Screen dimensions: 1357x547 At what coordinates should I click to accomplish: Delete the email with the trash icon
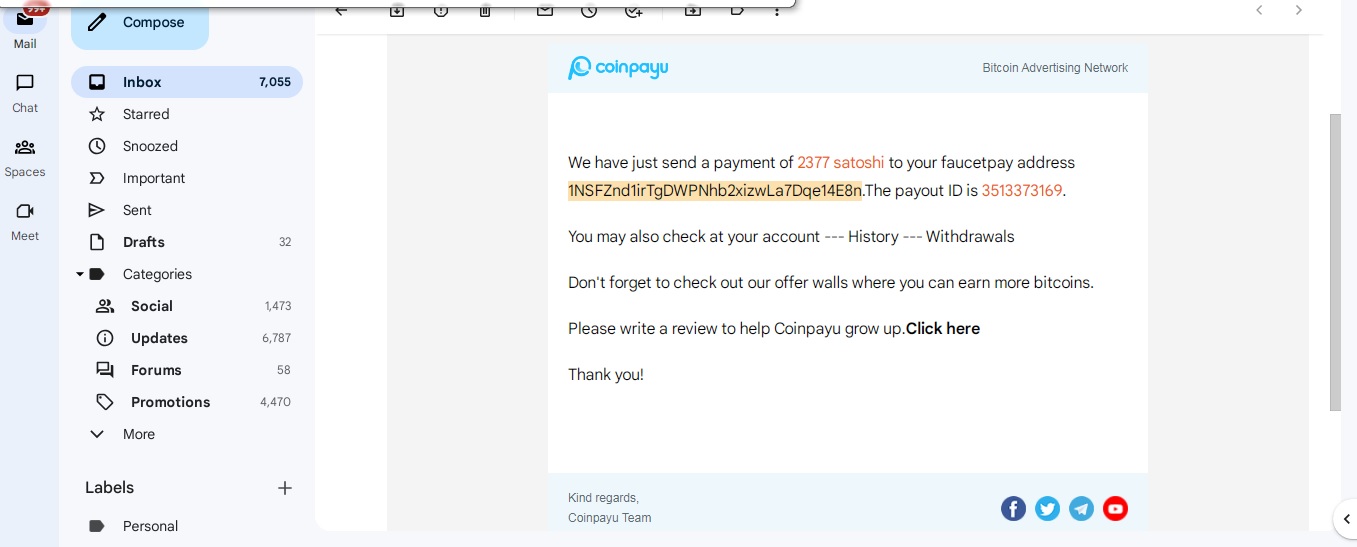tap(485, 10)
